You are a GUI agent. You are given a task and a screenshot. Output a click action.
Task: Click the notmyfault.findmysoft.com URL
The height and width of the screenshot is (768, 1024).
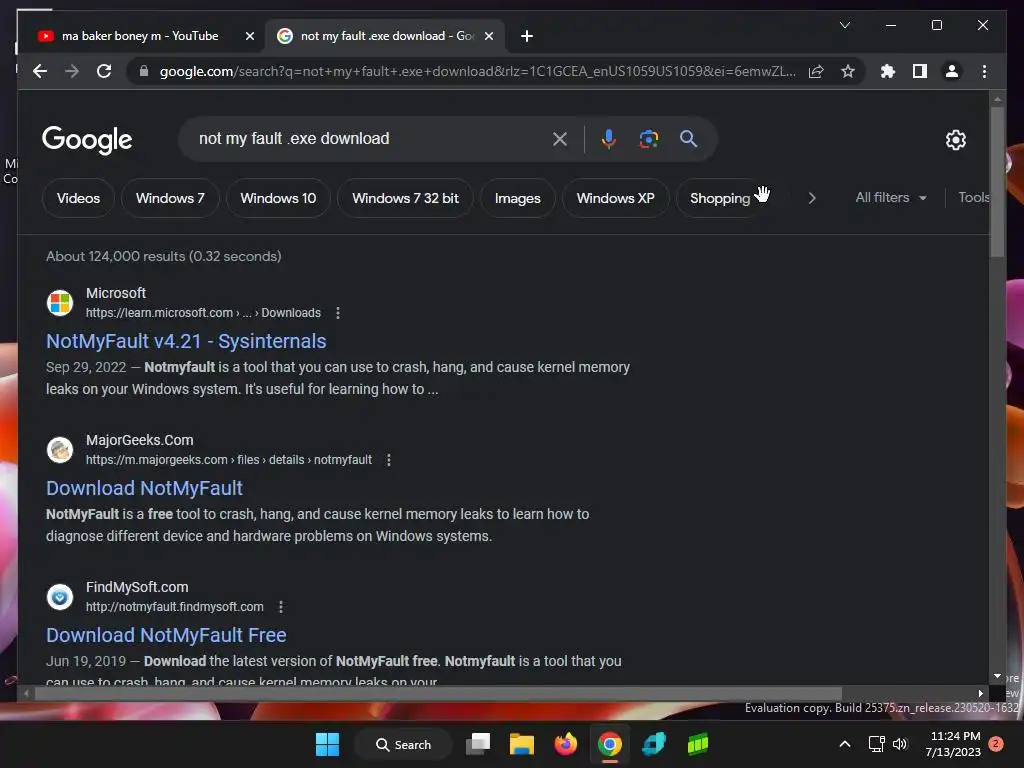pyautogui.click(x=174, y=607)
